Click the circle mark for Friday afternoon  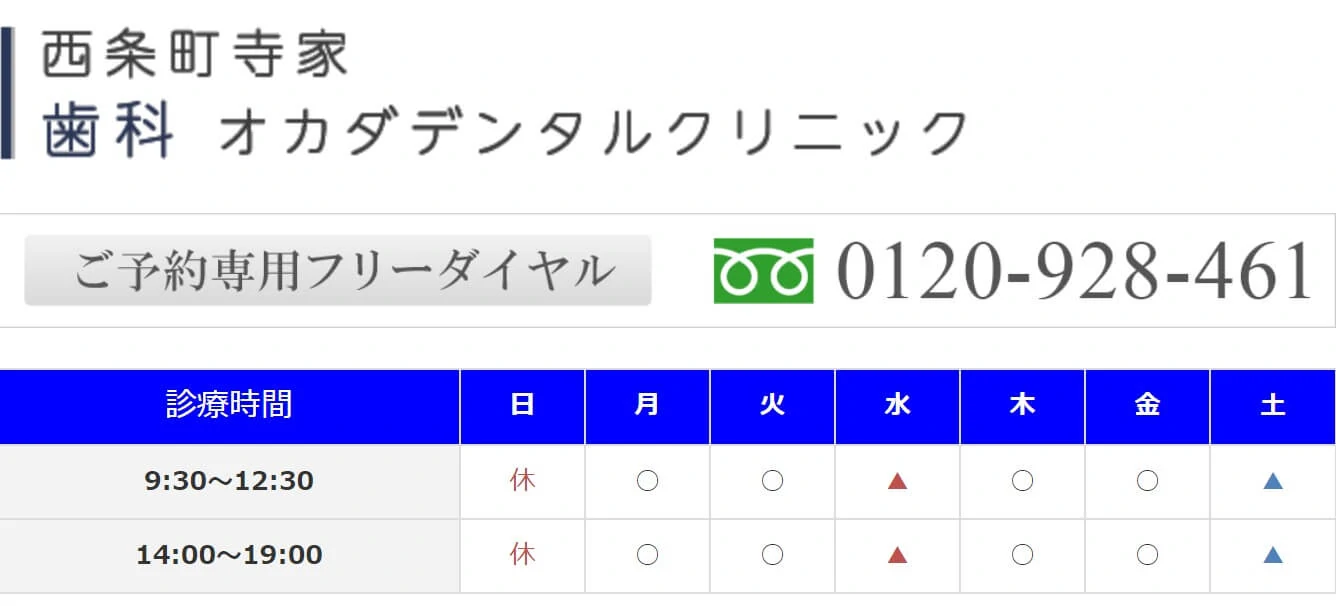pyautogui.click(x=1147, y=555)
